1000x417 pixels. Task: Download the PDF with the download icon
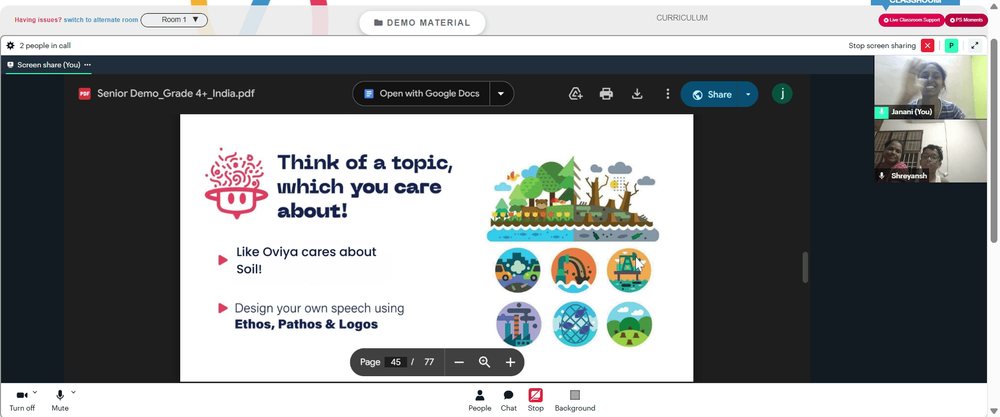636,94
